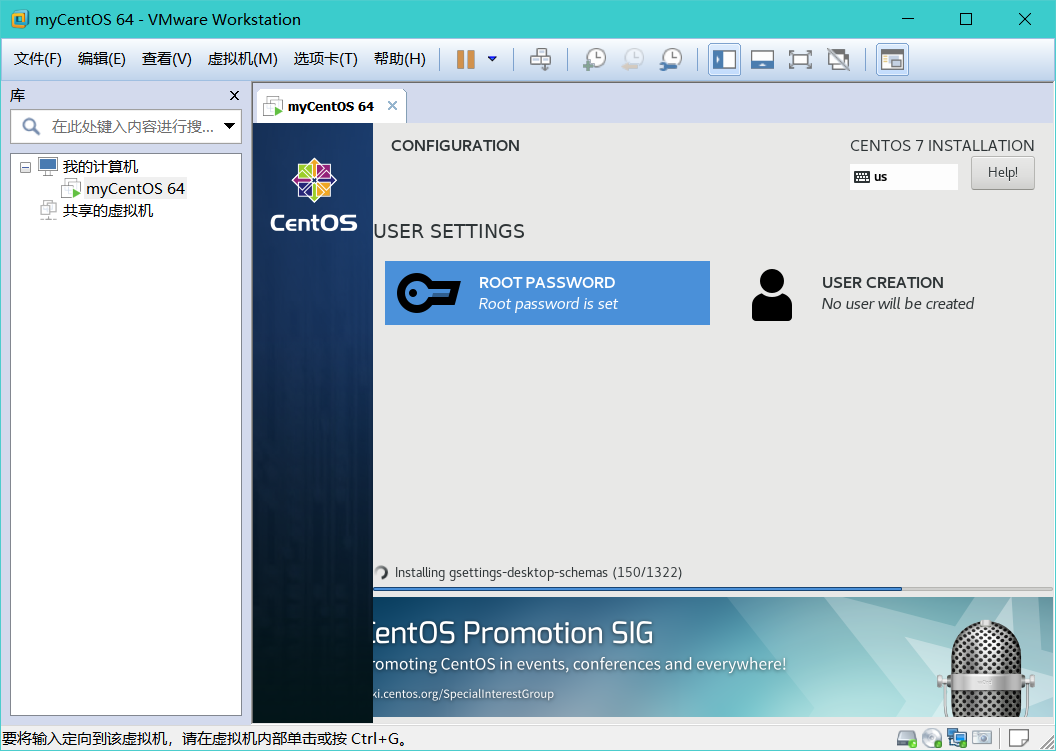
Task: Click the user creation person icon
Action: point(772,295)
